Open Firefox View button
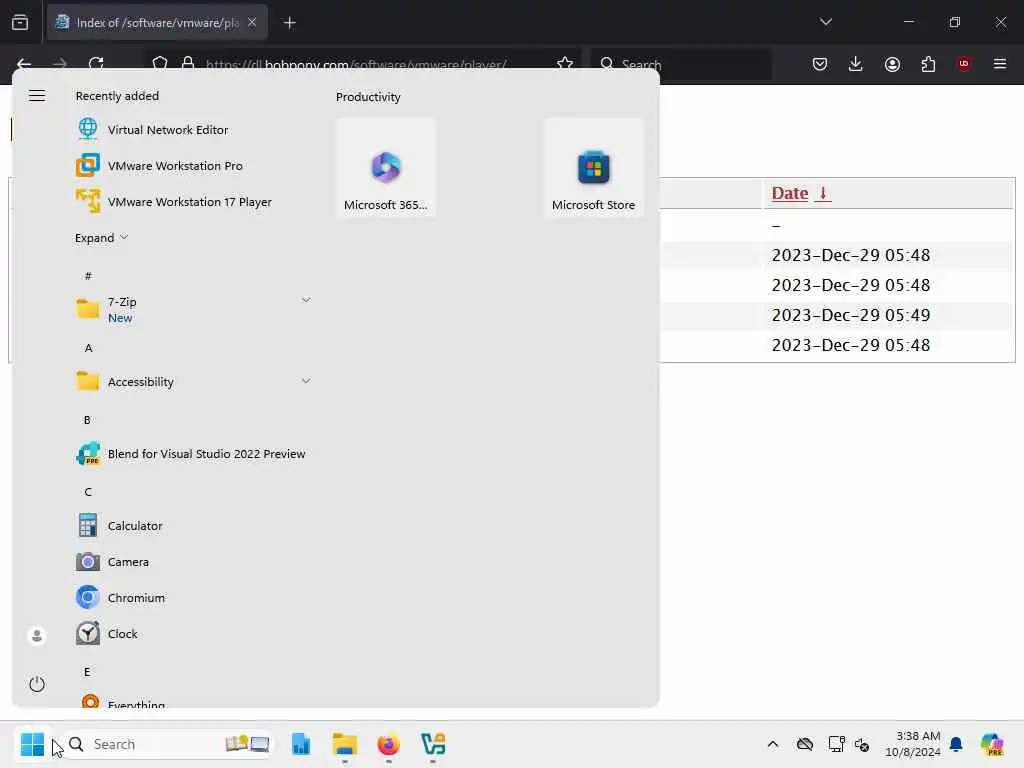 (x=20, y=23)
